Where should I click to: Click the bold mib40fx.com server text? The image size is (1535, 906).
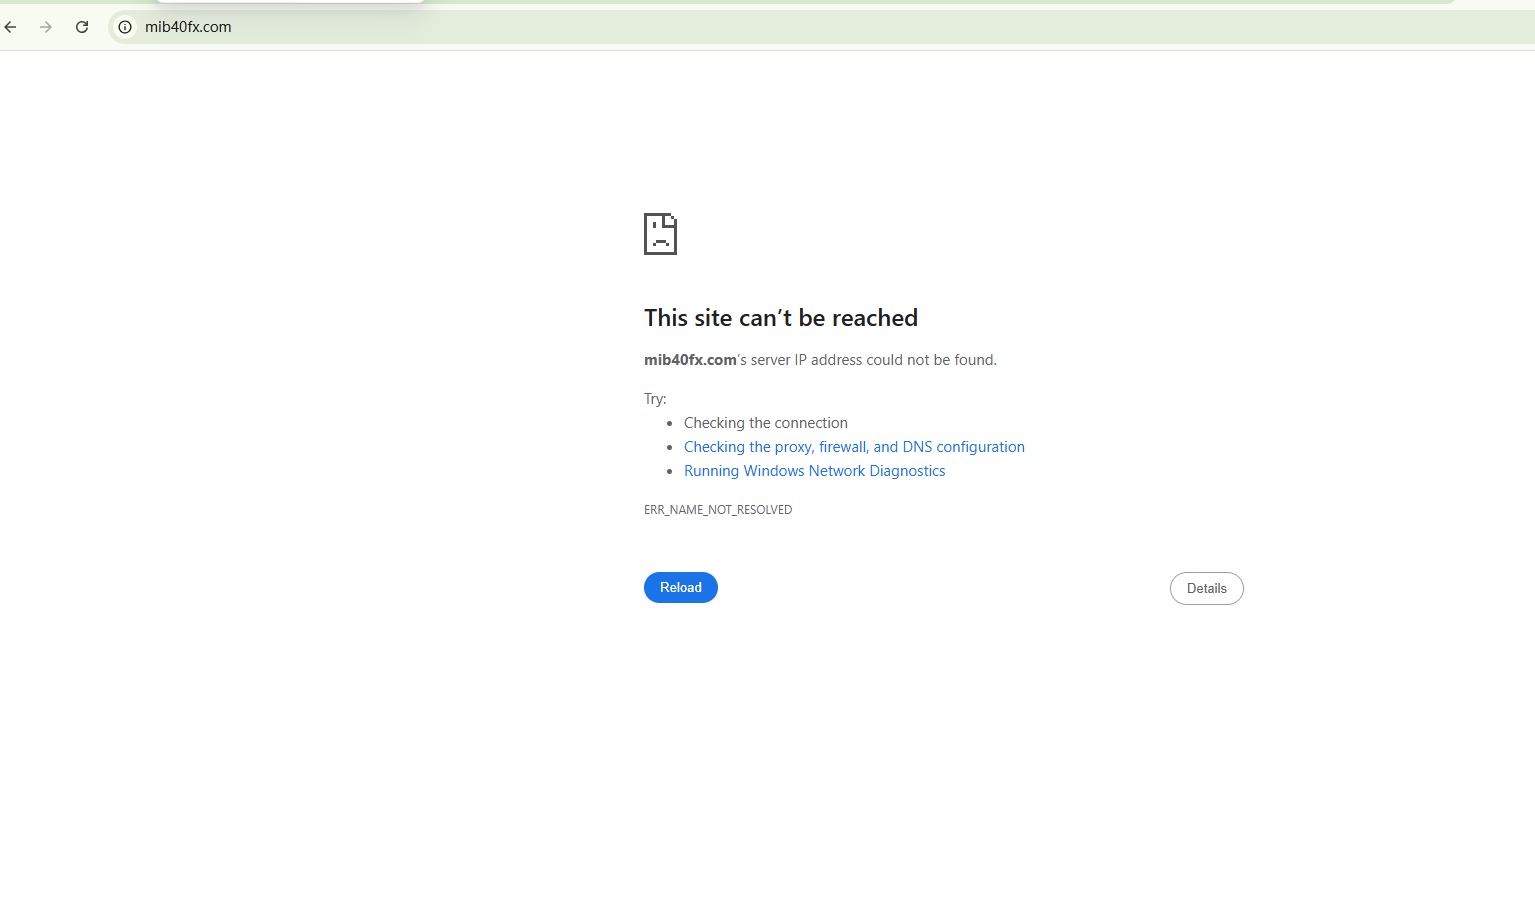[690, 360]
